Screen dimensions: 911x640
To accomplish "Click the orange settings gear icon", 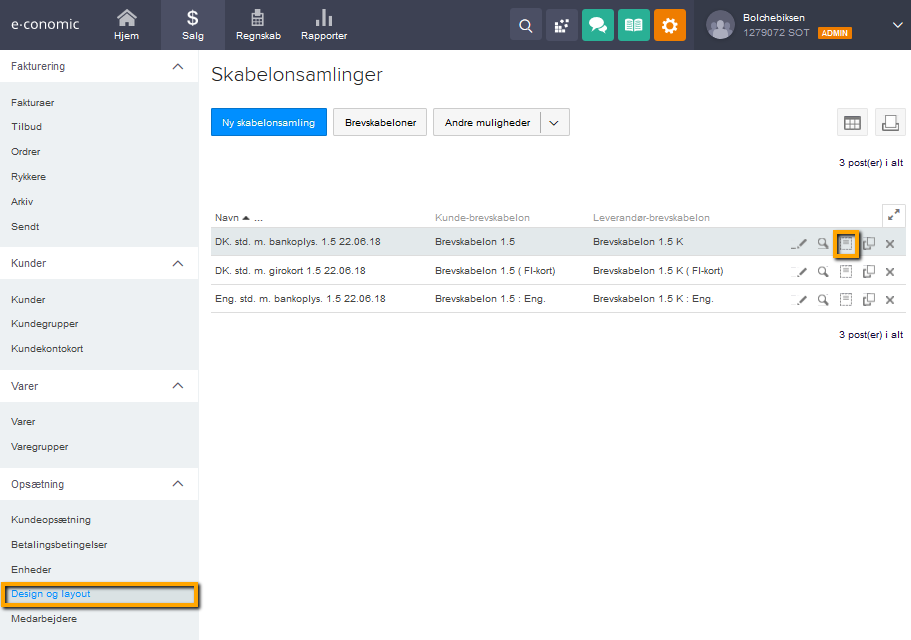I will pos(669,25).
